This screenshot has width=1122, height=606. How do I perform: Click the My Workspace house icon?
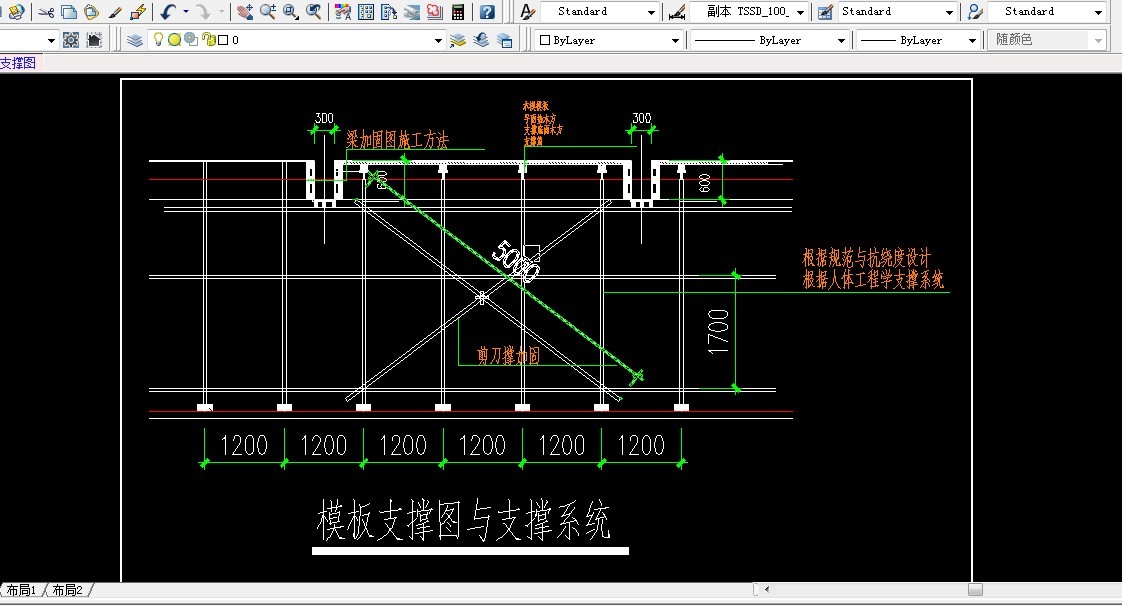click(x=94, y=41)
